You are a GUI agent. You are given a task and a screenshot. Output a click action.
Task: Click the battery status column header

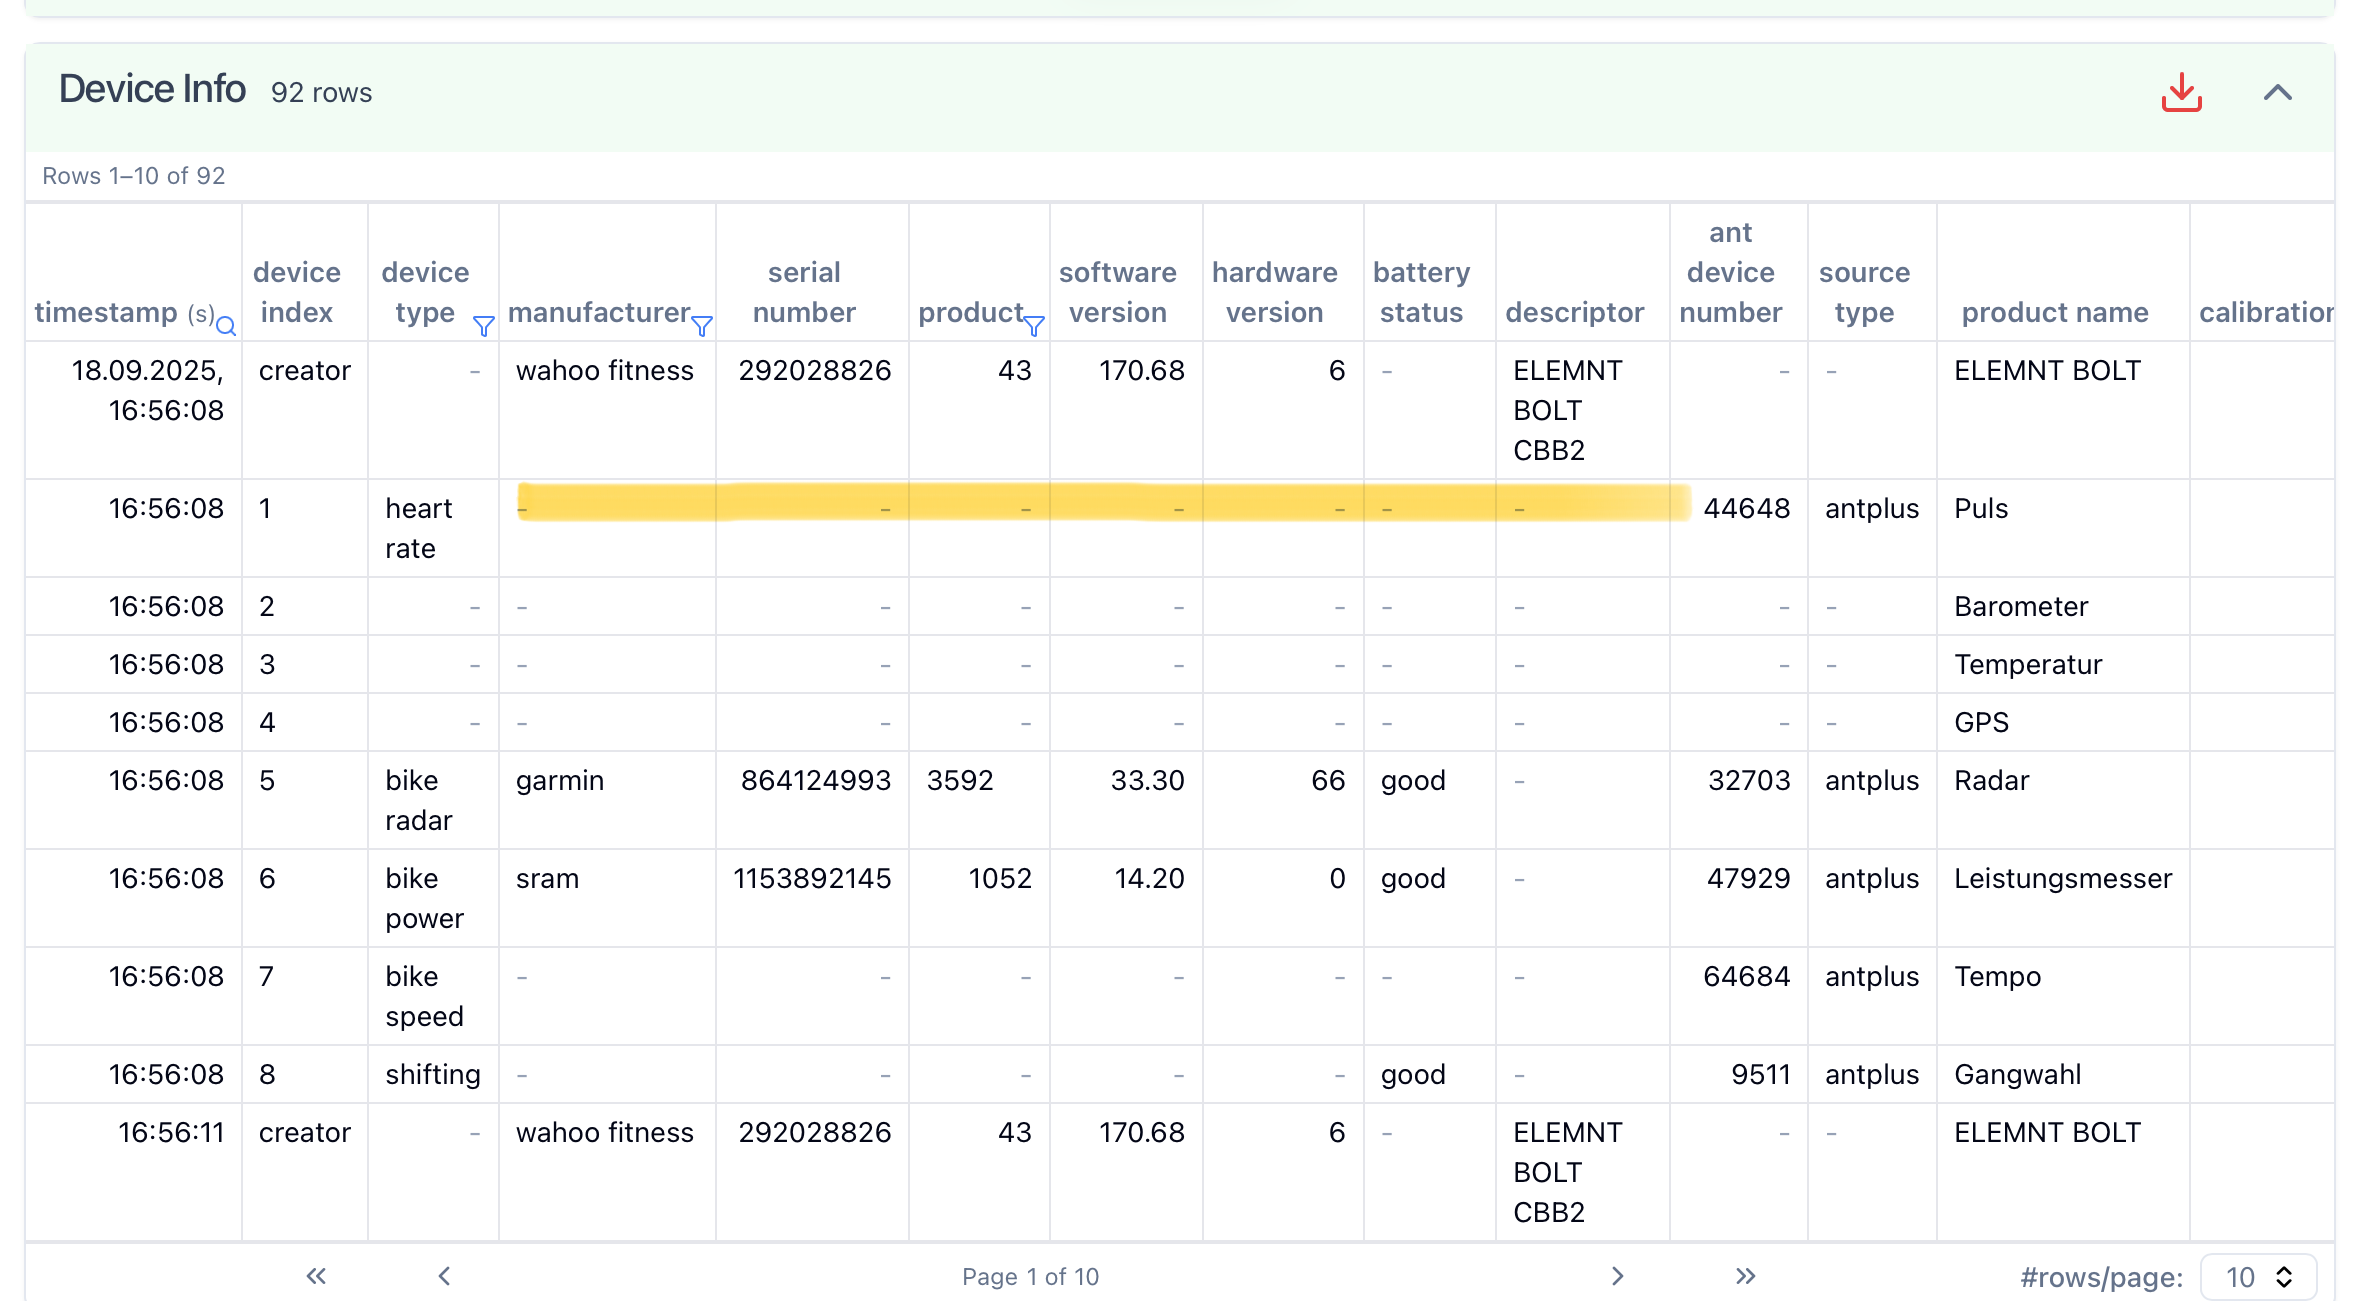pos(1421,292)
